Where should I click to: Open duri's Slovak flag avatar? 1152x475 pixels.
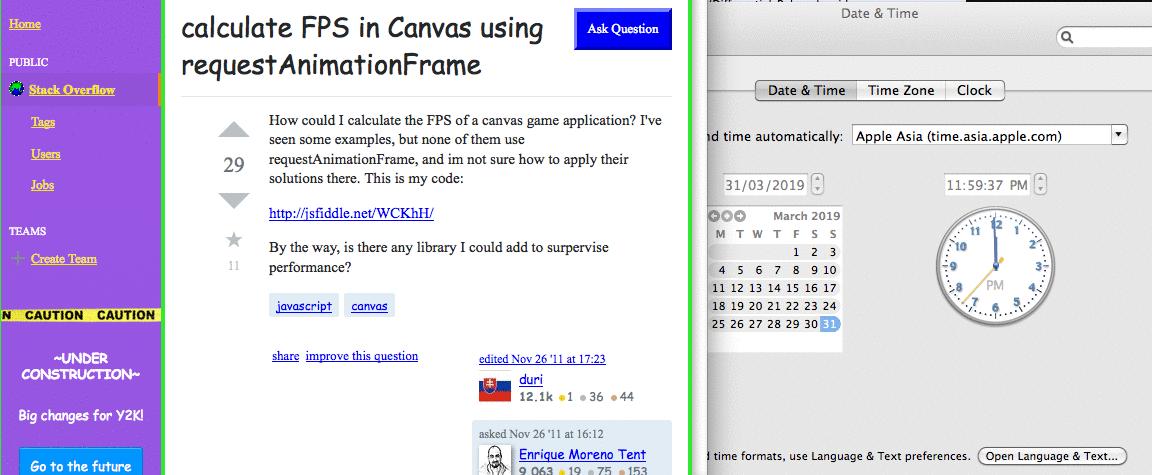point(495,387)
